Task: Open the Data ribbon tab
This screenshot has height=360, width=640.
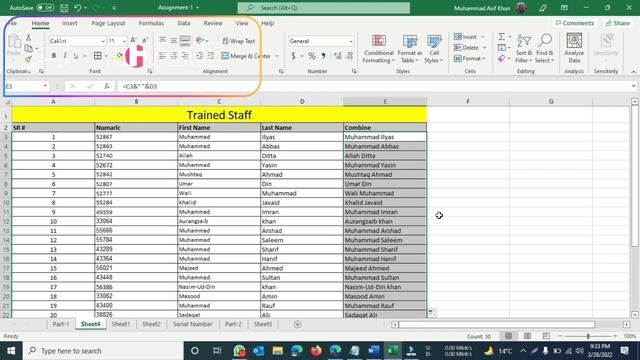Action: coord(184,23)
